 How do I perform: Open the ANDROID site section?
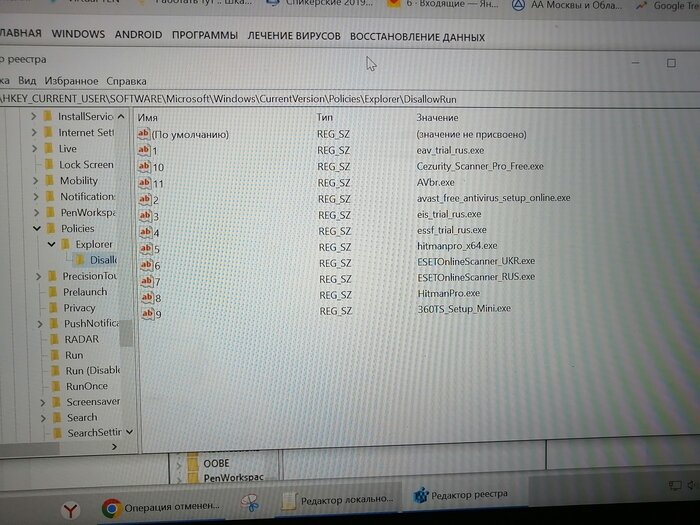click(138, 35)
